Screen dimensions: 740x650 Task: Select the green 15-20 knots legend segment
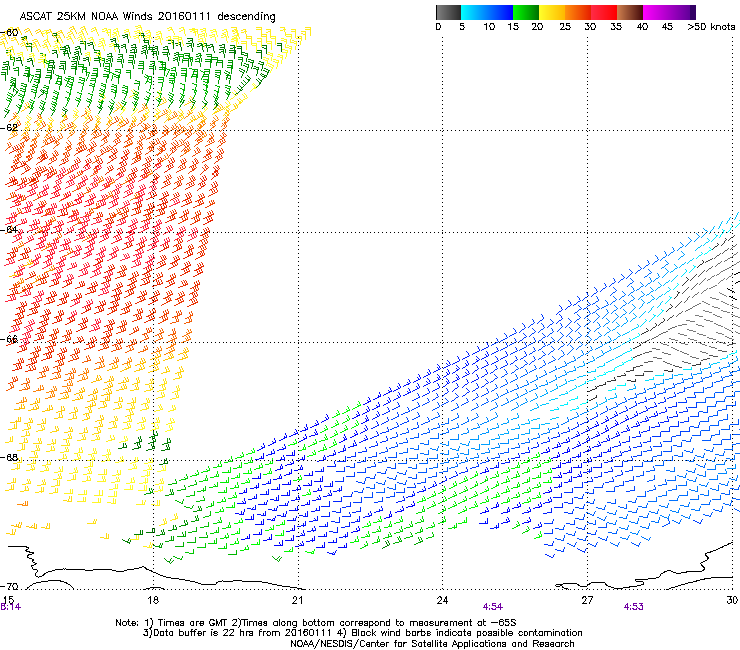526,12
